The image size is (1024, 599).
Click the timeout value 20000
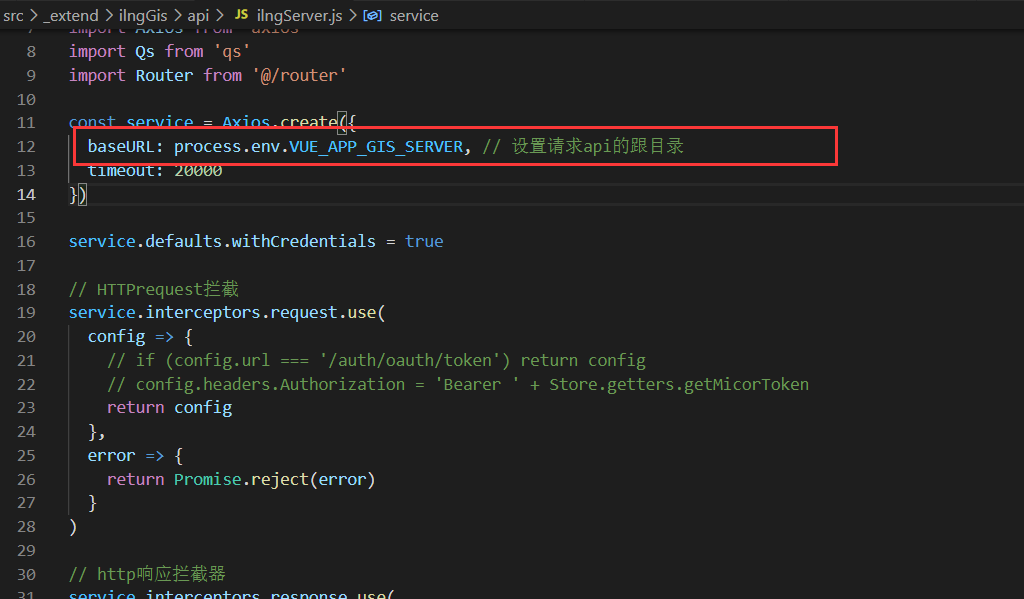click(x=198, y=171)
